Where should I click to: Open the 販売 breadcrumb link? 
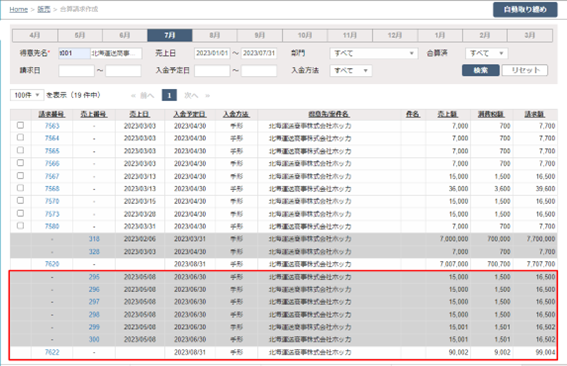[x=44, y=9]
